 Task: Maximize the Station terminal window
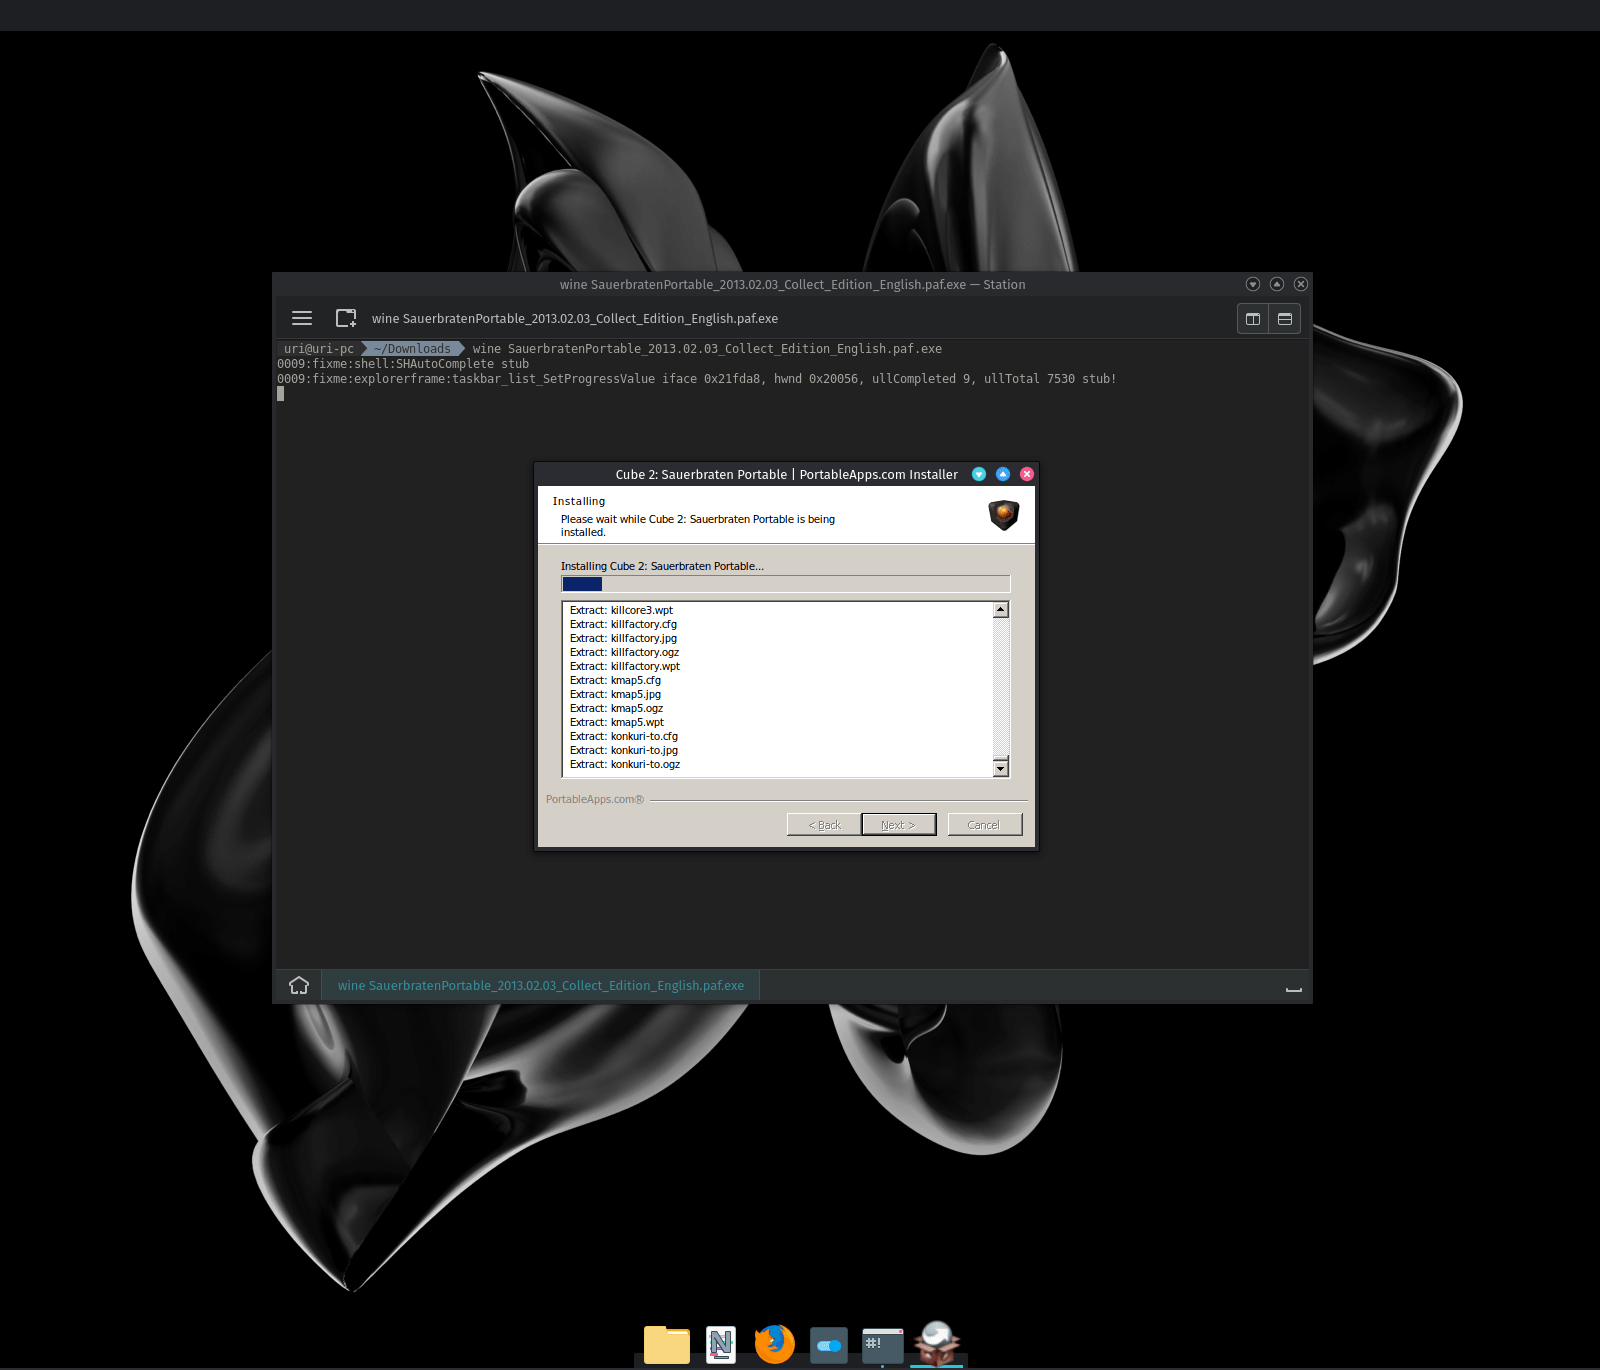1277,284
